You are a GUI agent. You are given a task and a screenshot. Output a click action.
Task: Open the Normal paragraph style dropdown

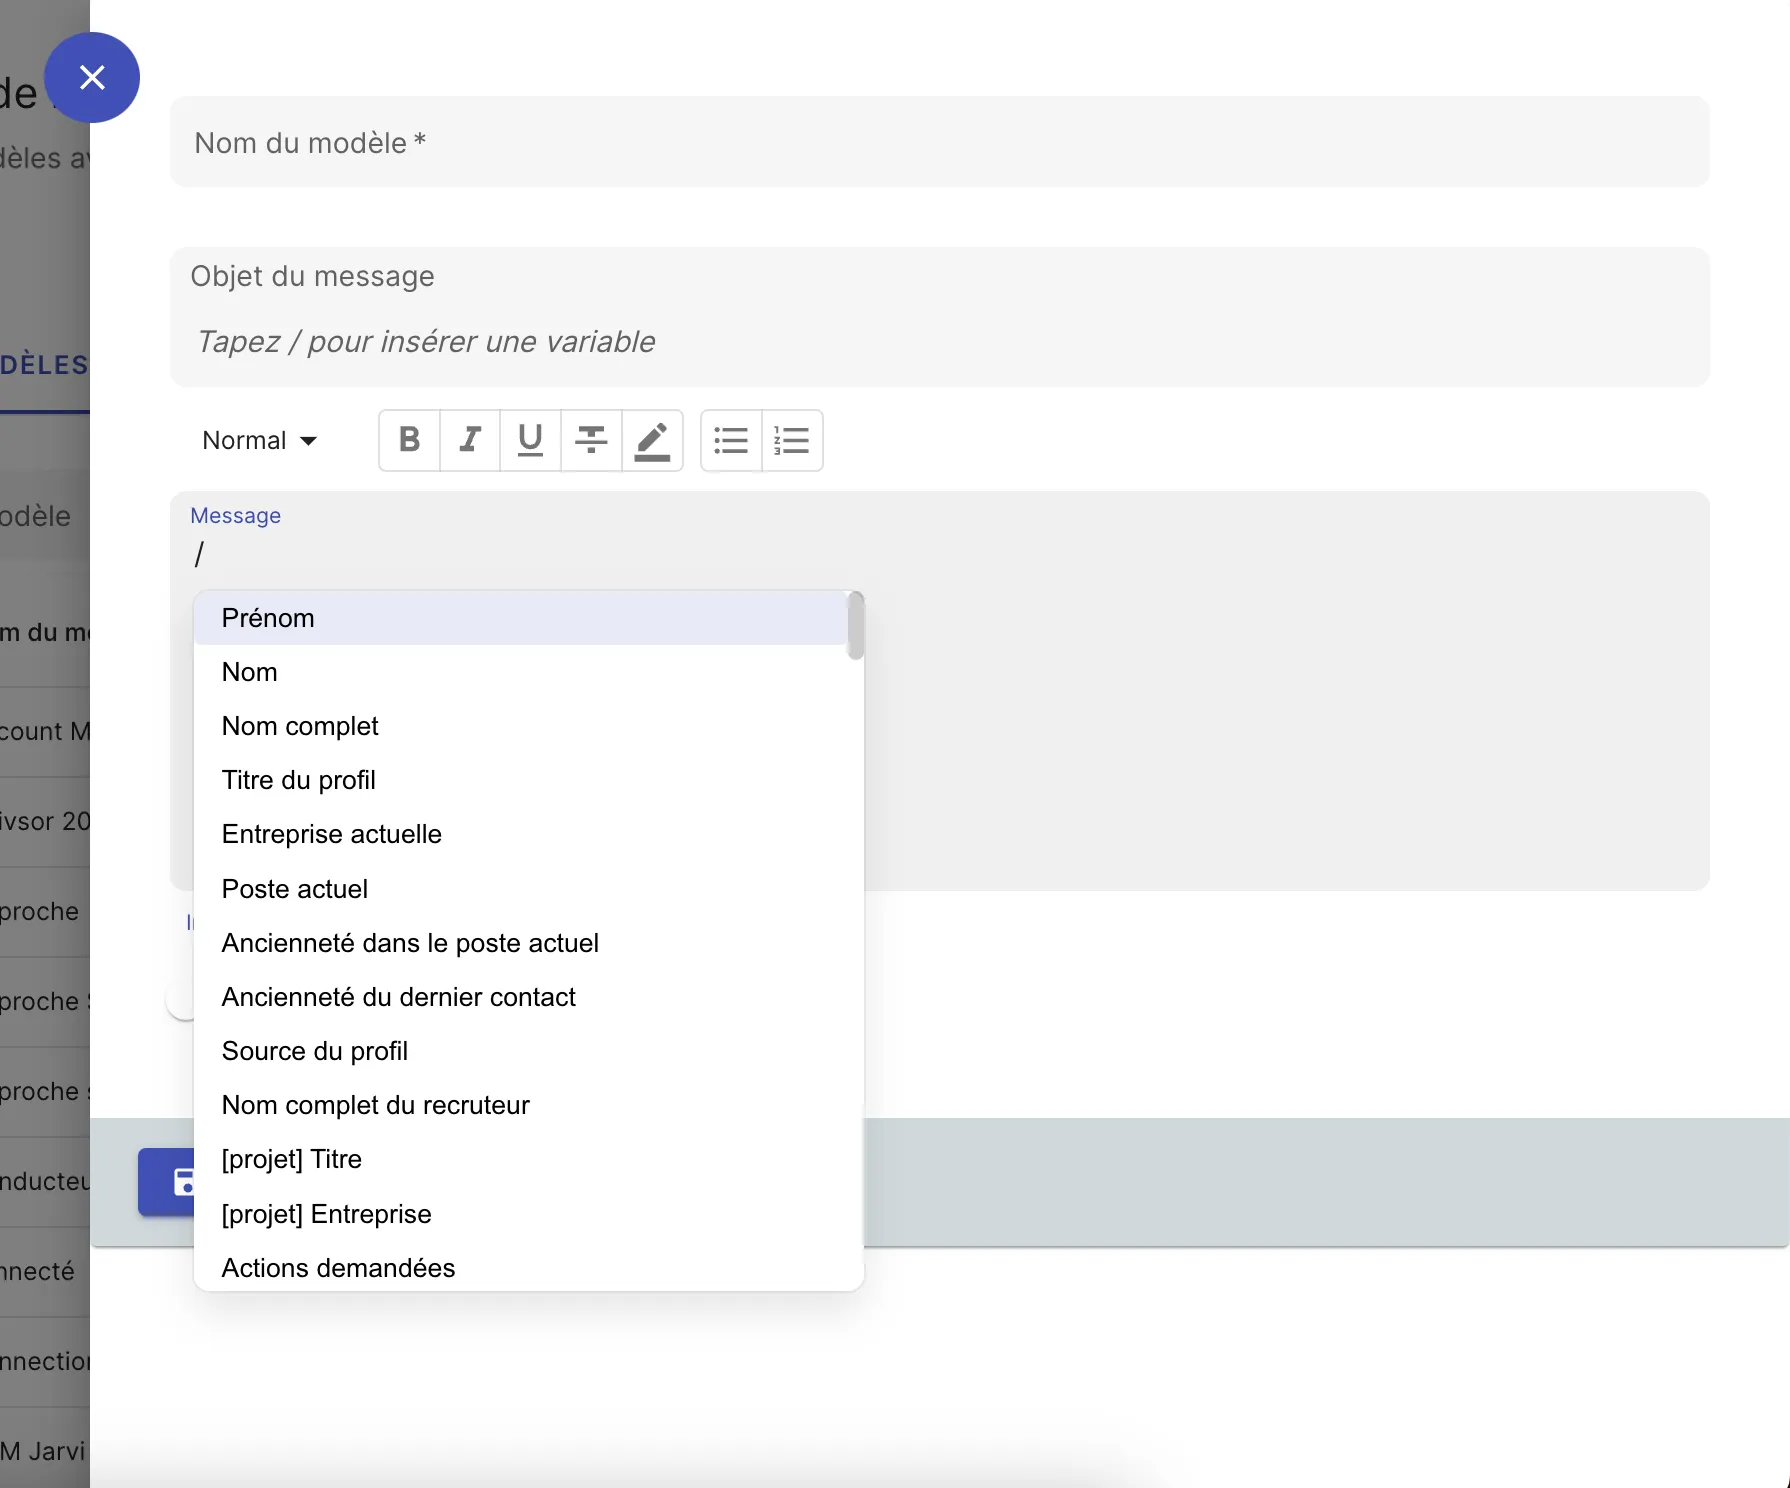258,440
